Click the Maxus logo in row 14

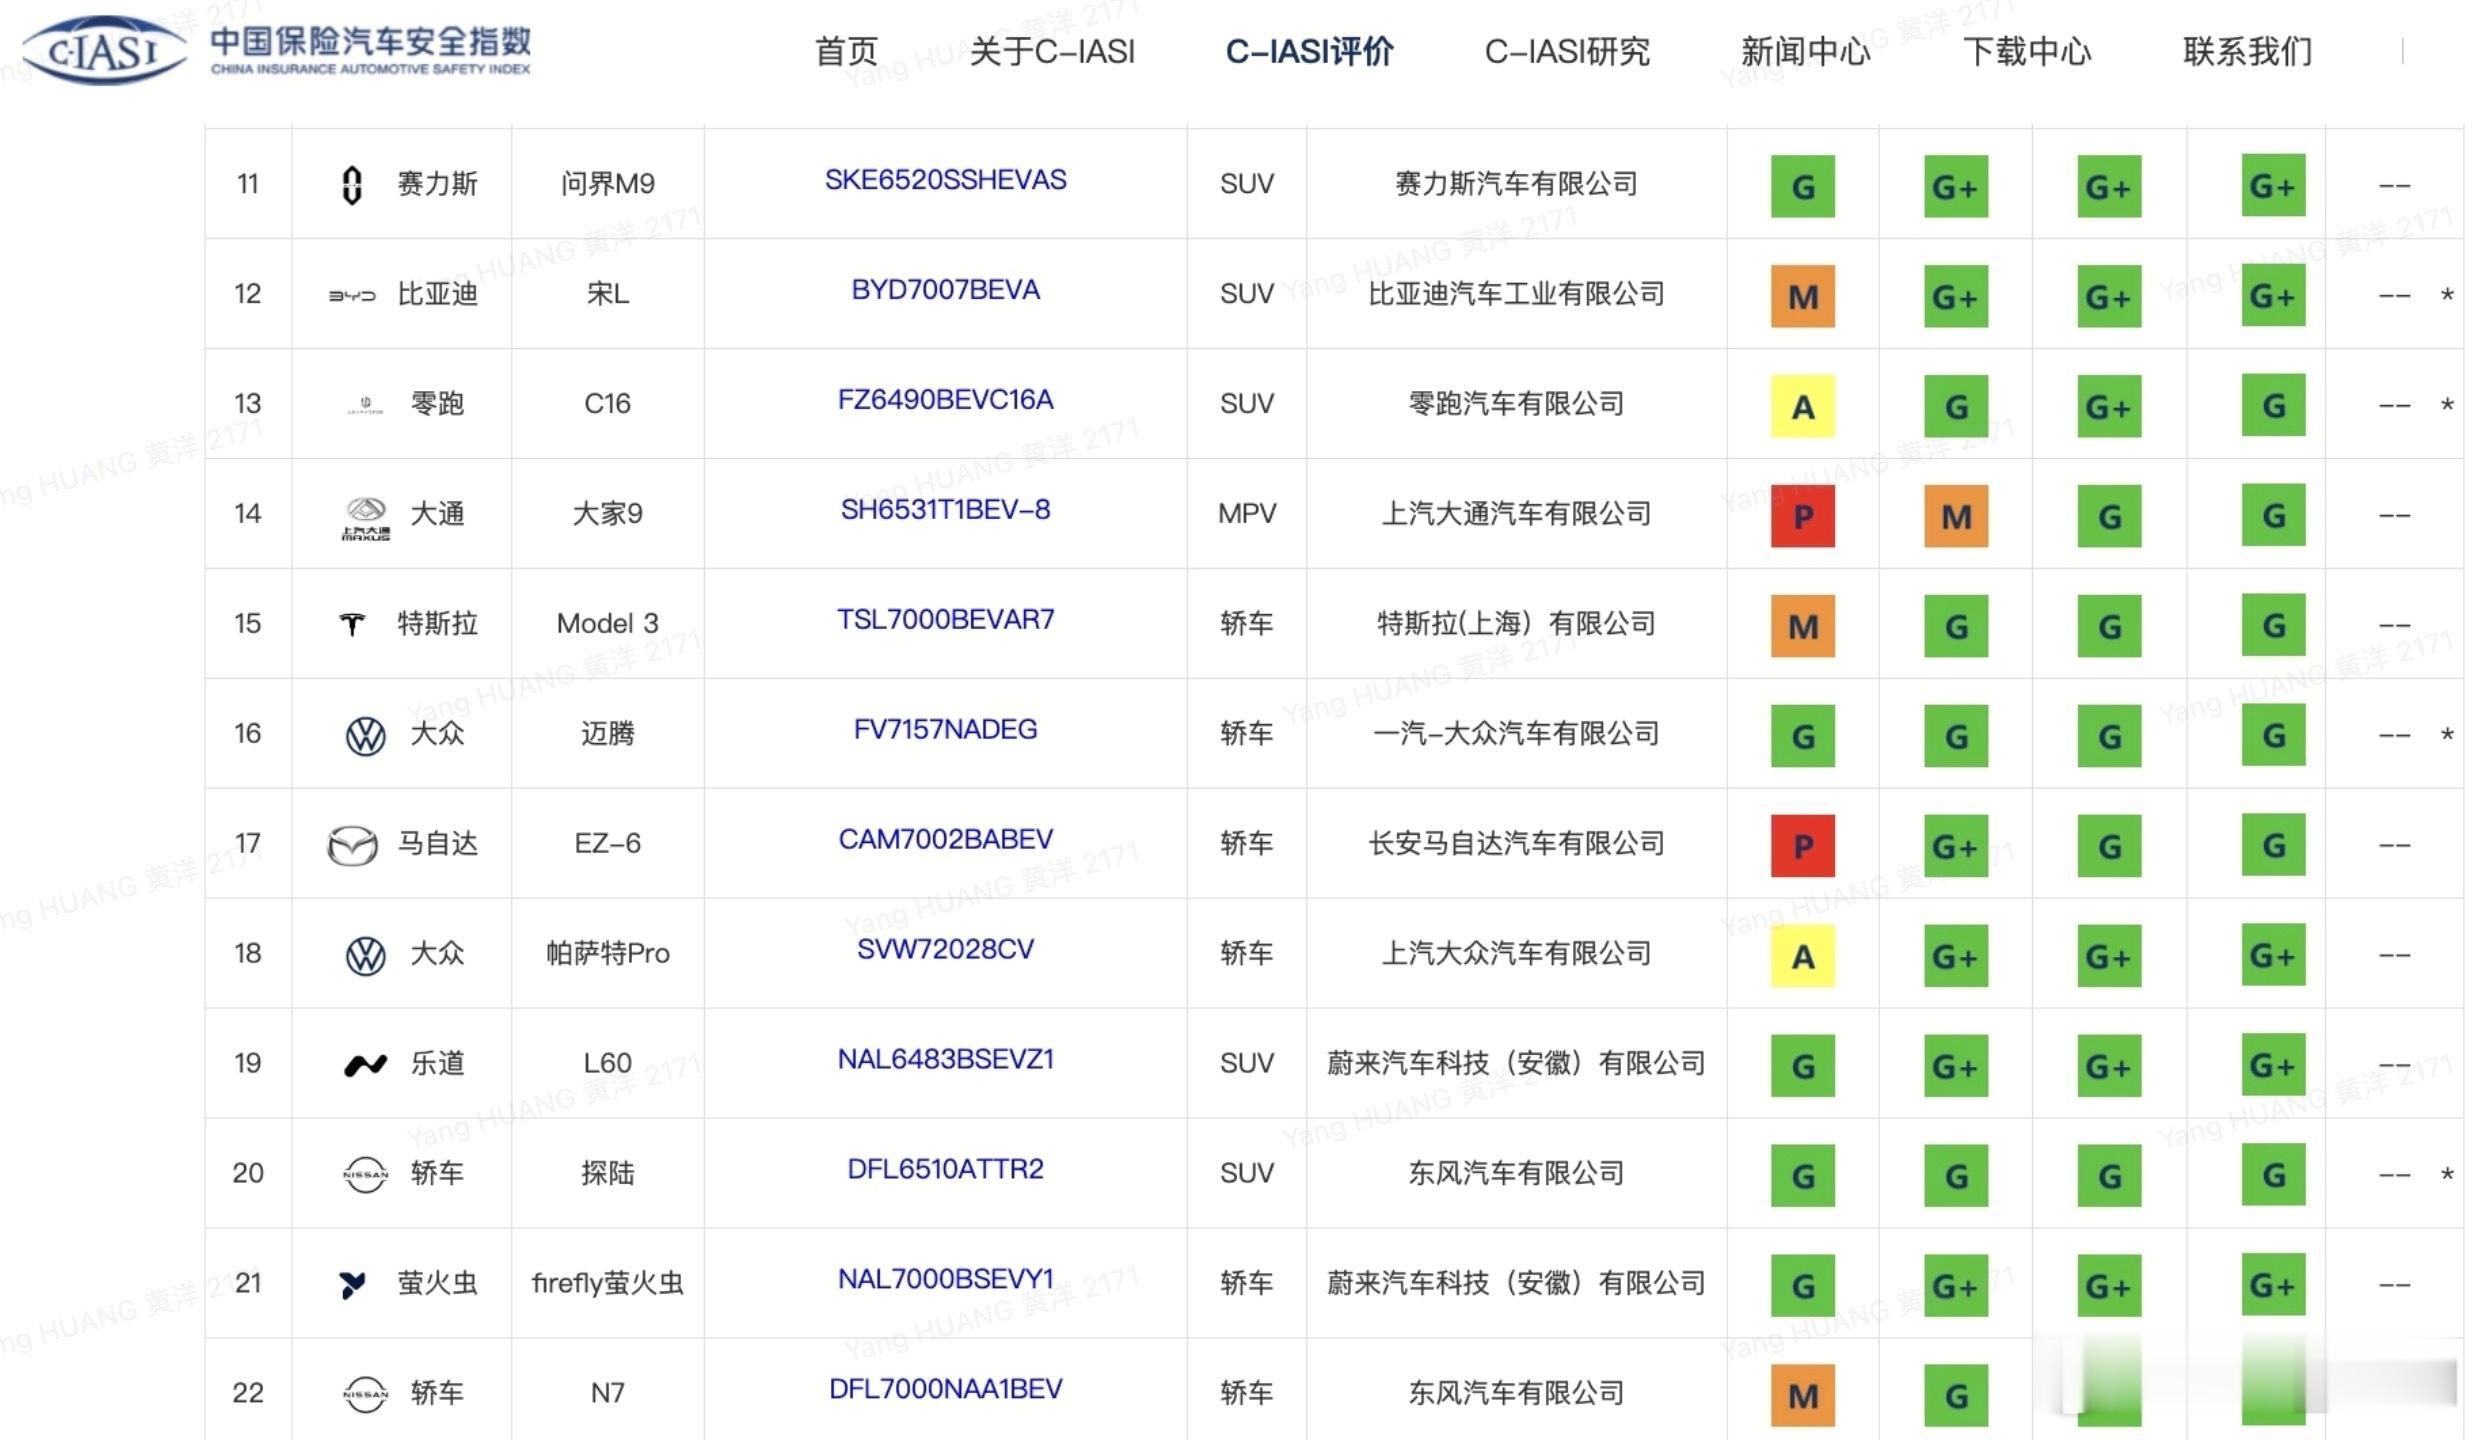point(365,519)
